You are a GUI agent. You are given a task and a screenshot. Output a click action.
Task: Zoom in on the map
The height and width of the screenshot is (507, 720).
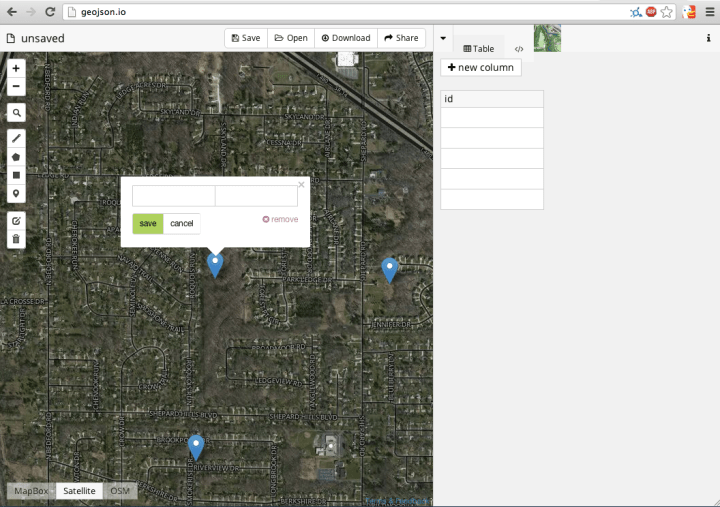pyautogui.click(x=16, y=68)
